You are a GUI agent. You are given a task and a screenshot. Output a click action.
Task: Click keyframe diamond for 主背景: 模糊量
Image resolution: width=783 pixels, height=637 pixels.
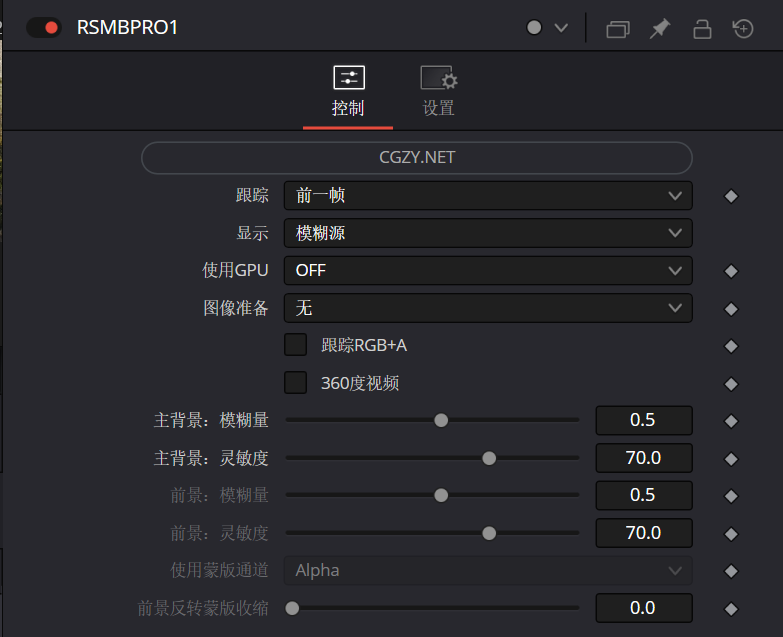click(x=731, y=421)
